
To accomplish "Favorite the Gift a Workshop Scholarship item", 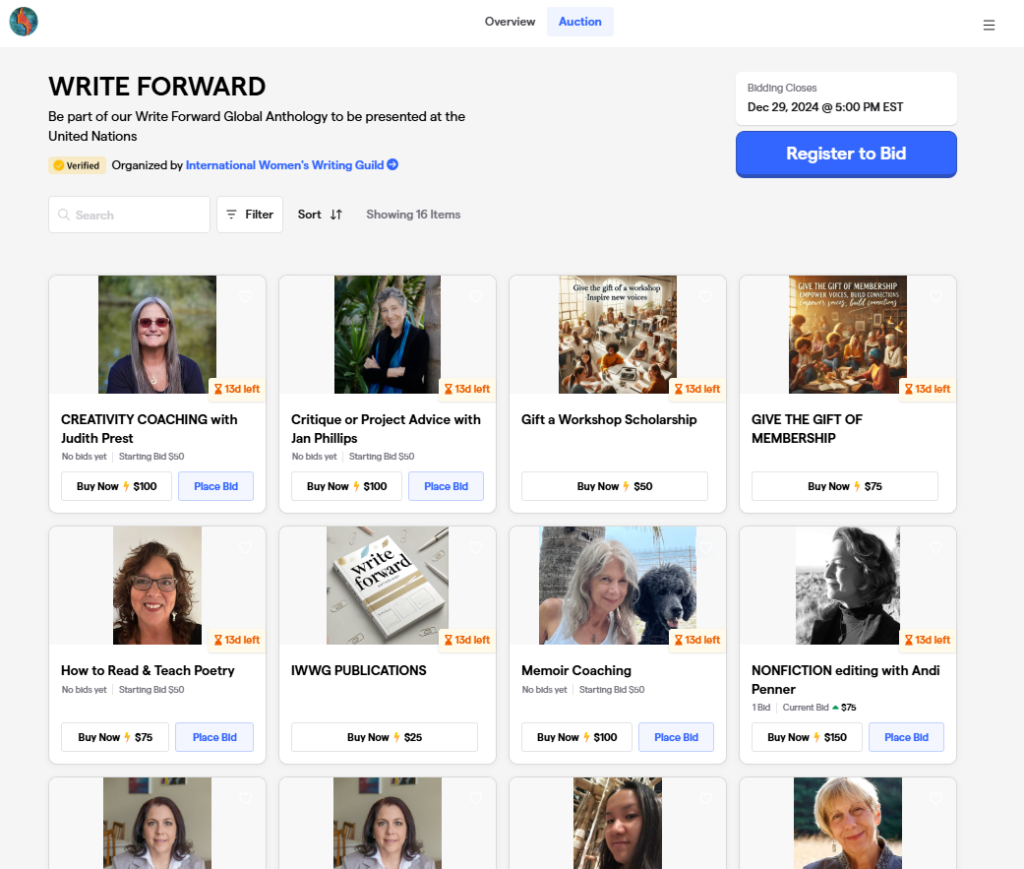I will click(x=706, y=296).
